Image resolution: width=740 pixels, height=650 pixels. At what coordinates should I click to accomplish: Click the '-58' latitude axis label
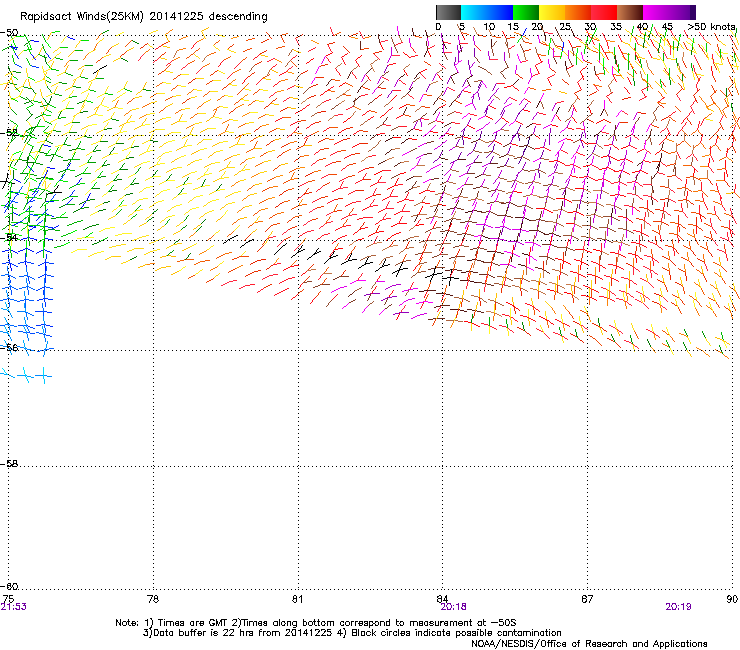point(9,464)
